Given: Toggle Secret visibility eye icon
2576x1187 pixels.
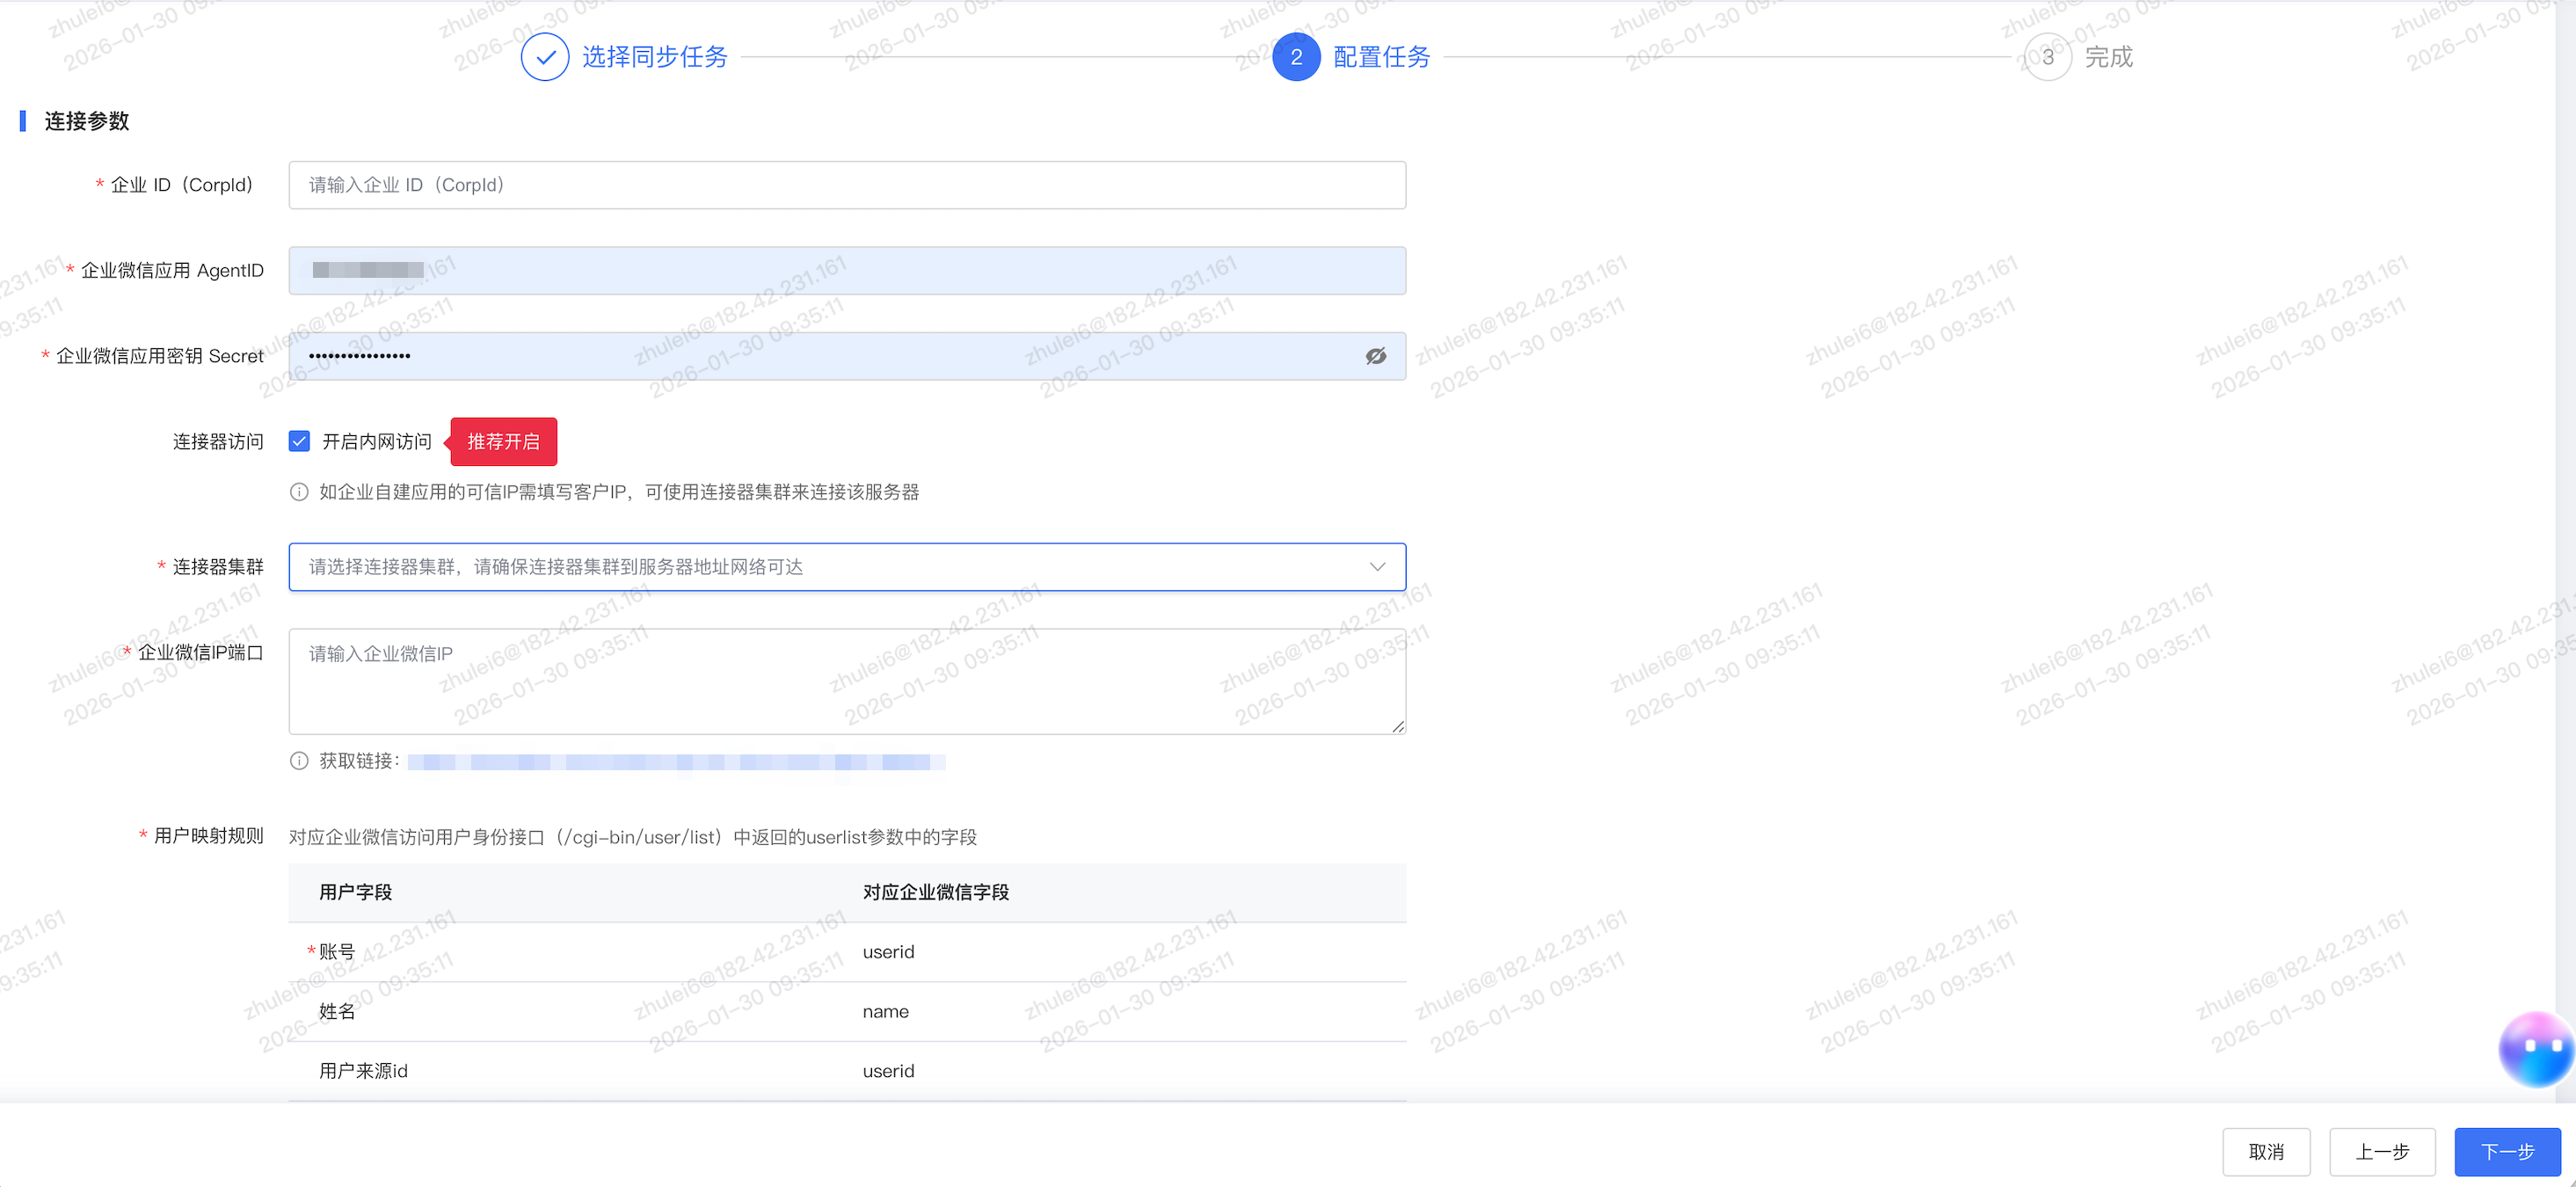Looking at the screenshot, I should coord(1375,356).
